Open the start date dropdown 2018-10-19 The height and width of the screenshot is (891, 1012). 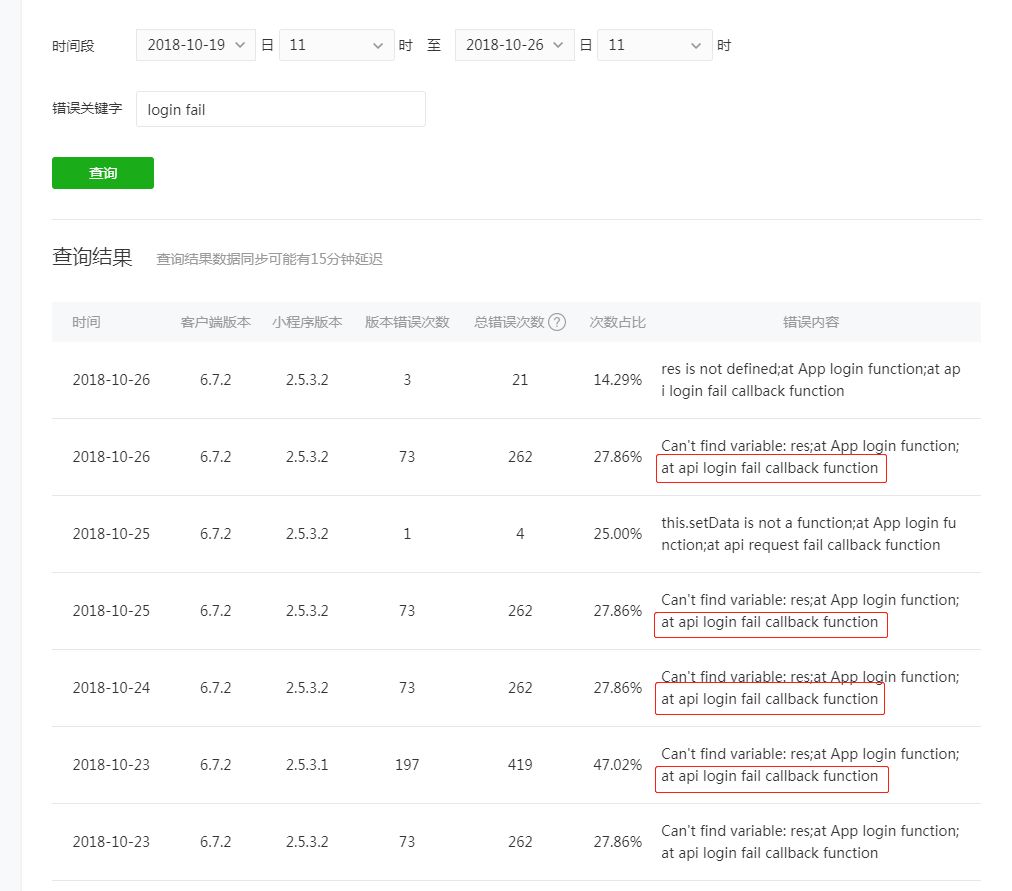pos(196,45)
